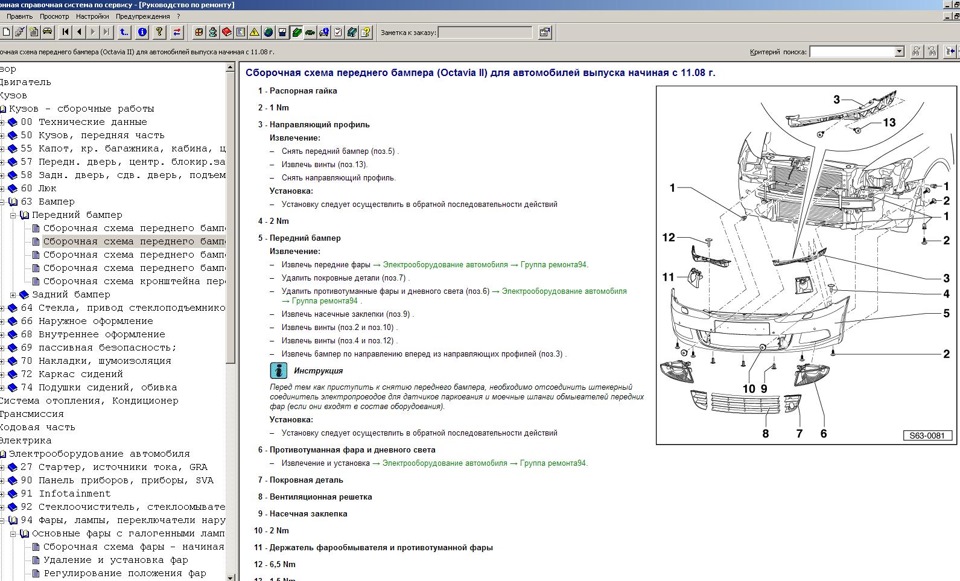Click the tree scrollbar up arrow
The width and height of the screenshot is (960, 581).
[x=230, y=67]
